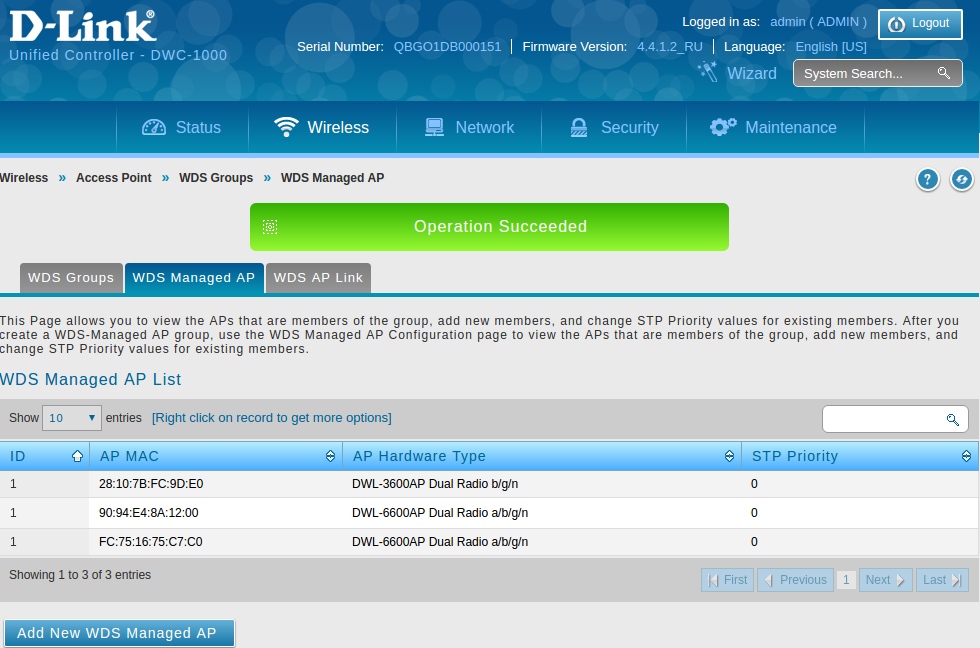980x648 pixels.
Task: Sort by ID column arrow
Action: point(77,456)
